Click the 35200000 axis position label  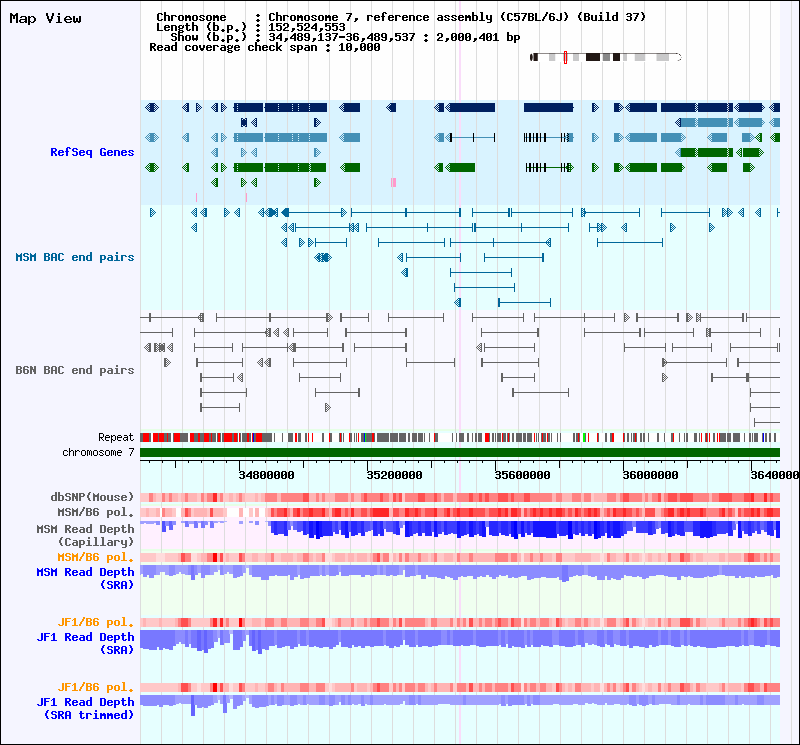(x=394, y=475)
